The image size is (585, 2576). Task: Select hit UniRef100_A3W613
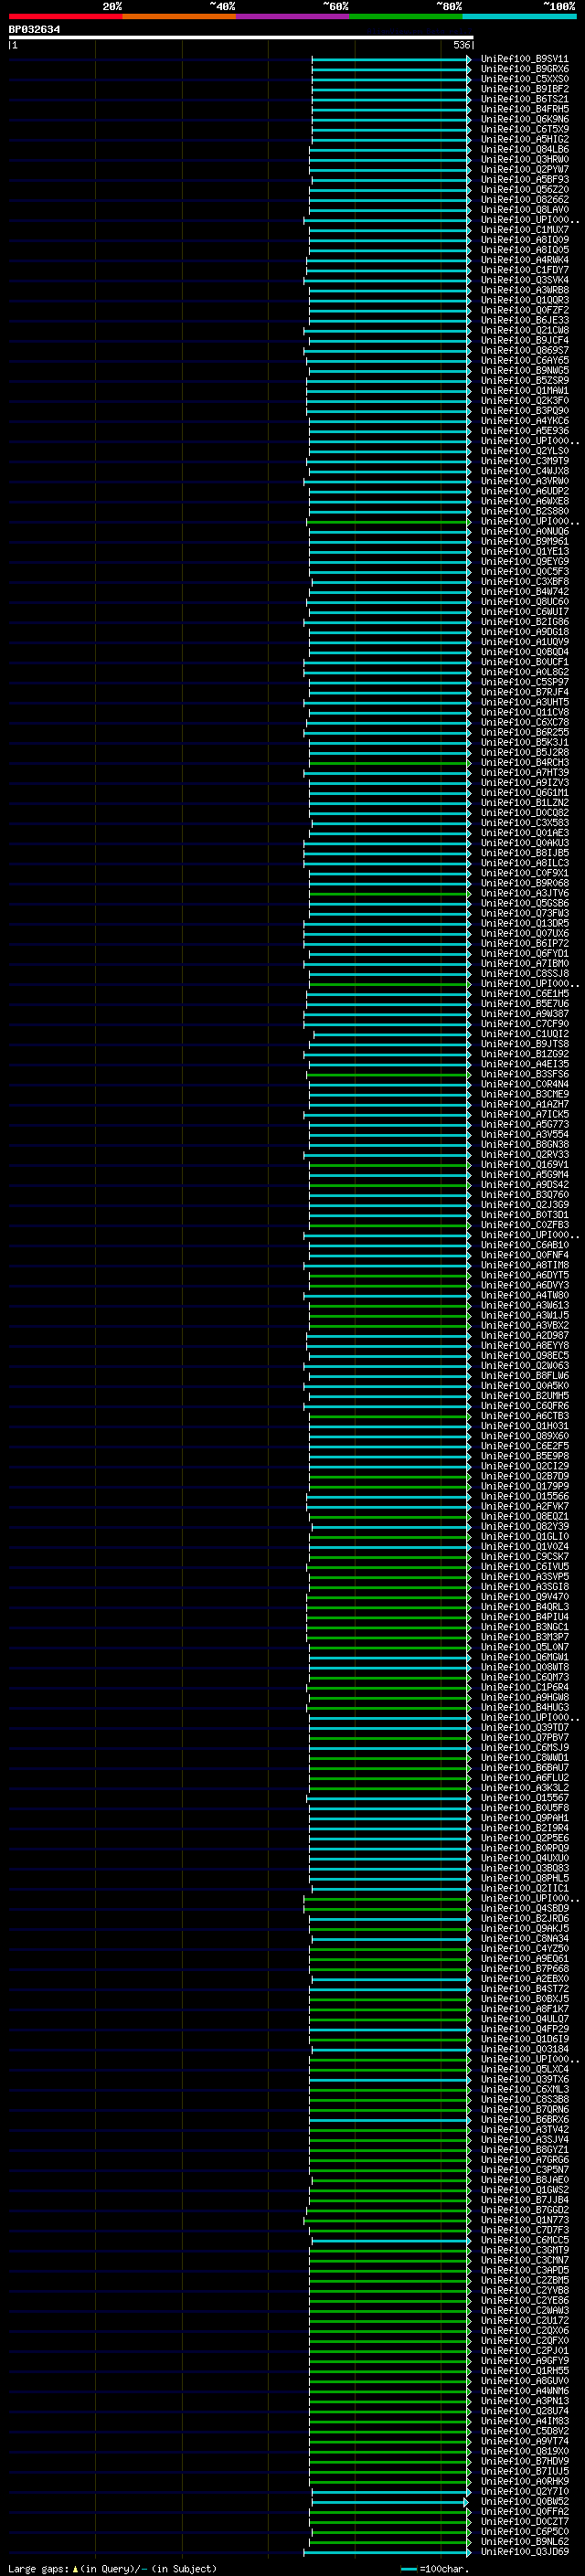[x=524, y=1305]
